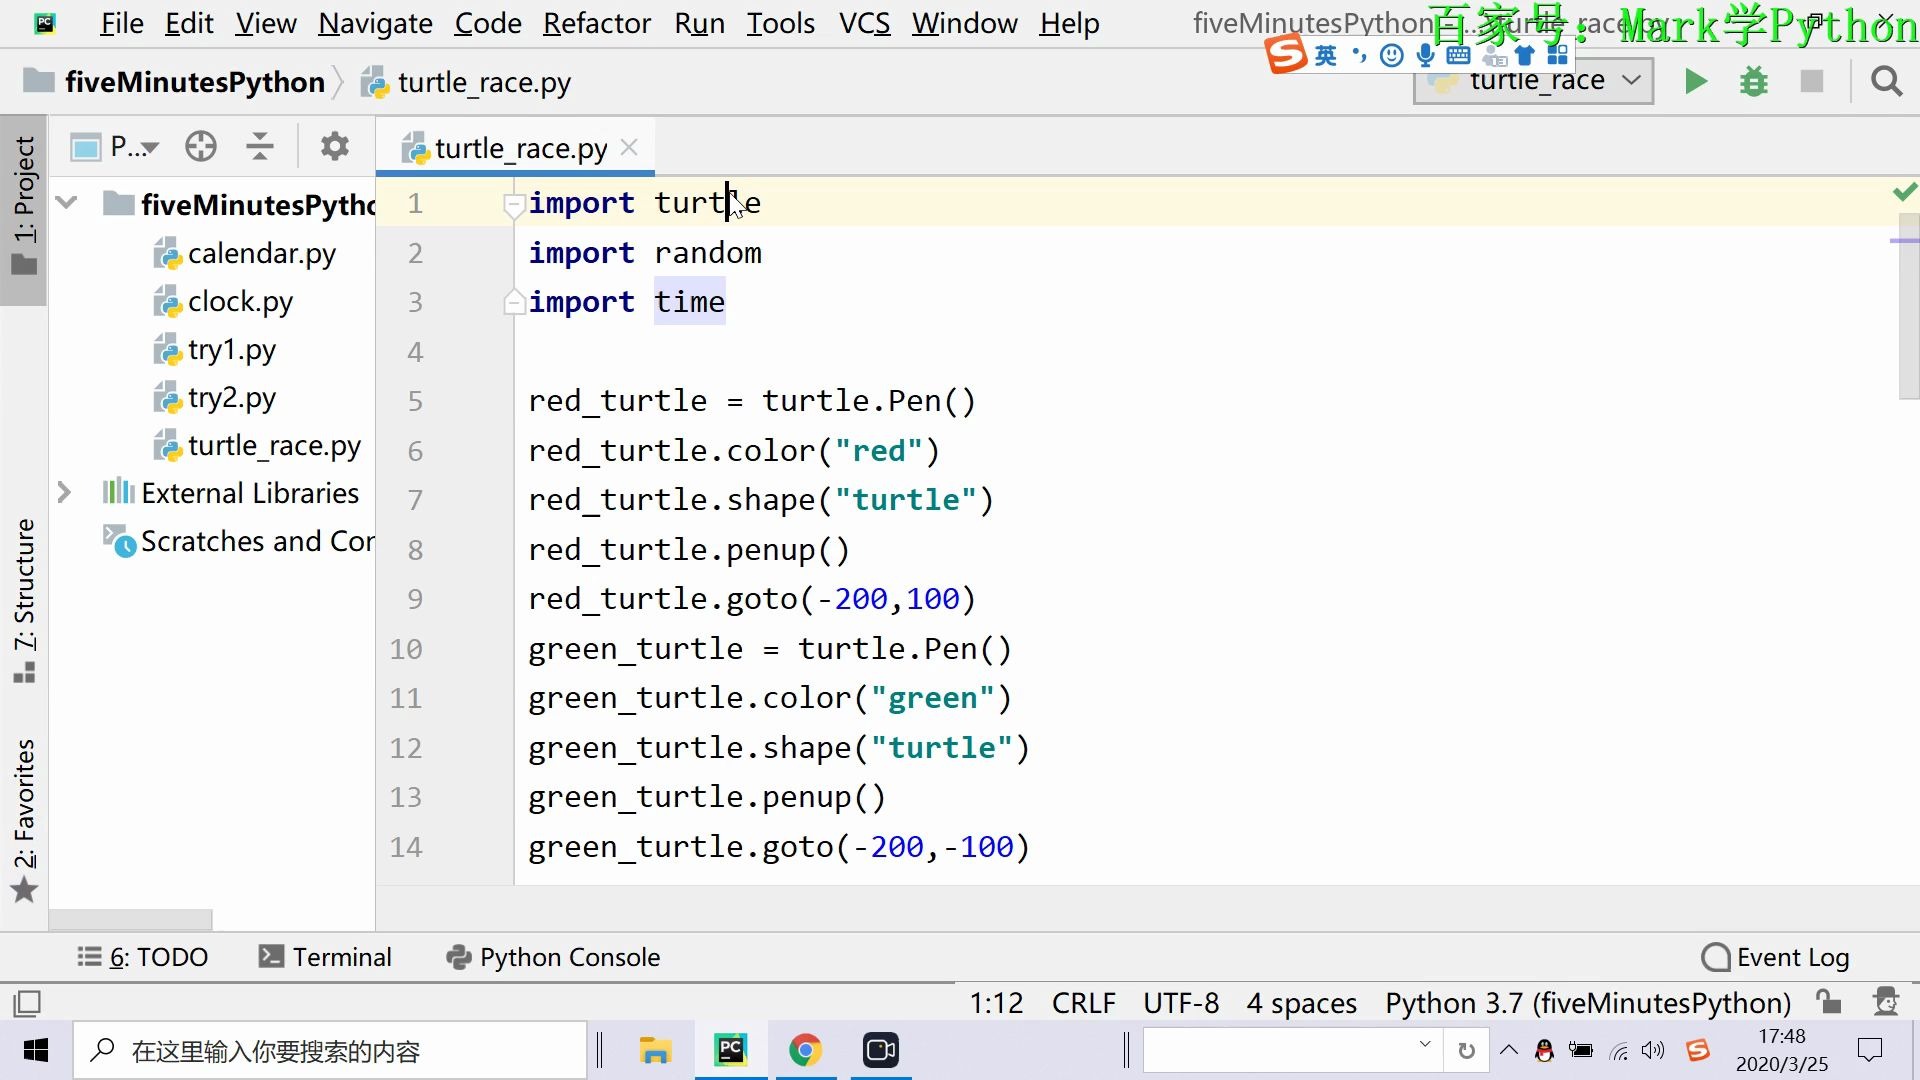Open the turtle_race run configuration dropdown
Viewport: 1920px width, 1080px height.
click(1633, 80)
